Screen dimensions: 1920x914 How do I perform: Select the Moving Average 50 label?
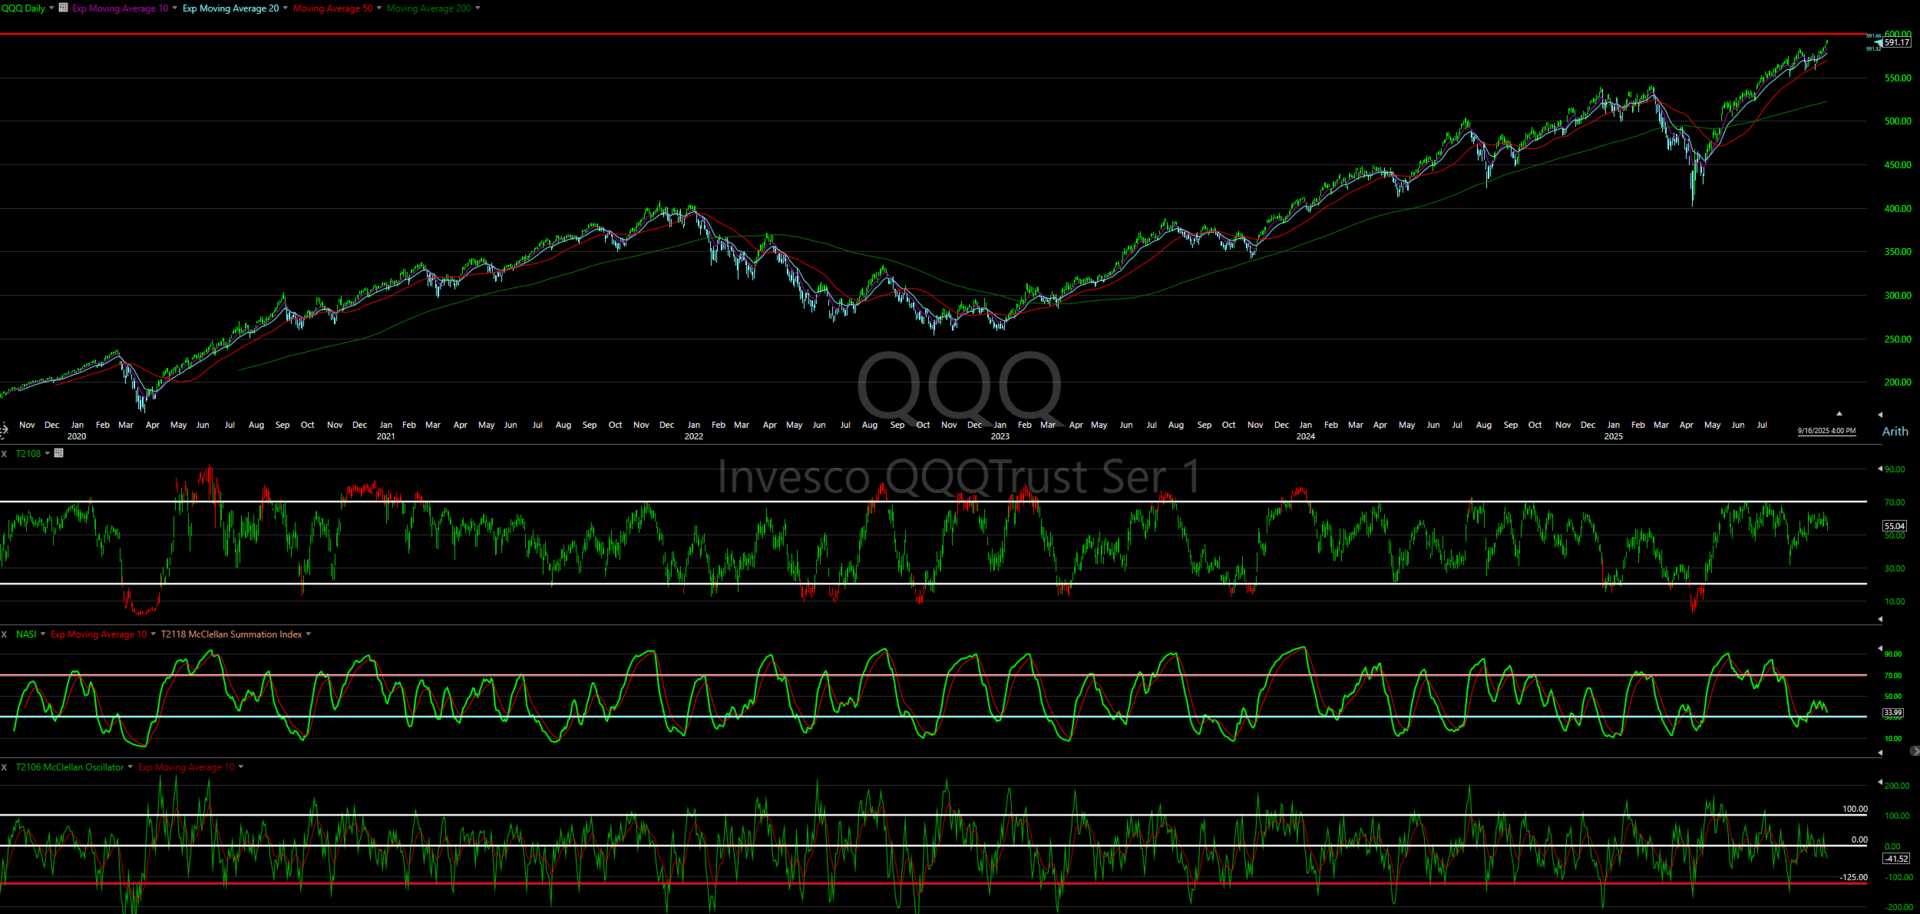pyautogui.click(x=333, y=8)
